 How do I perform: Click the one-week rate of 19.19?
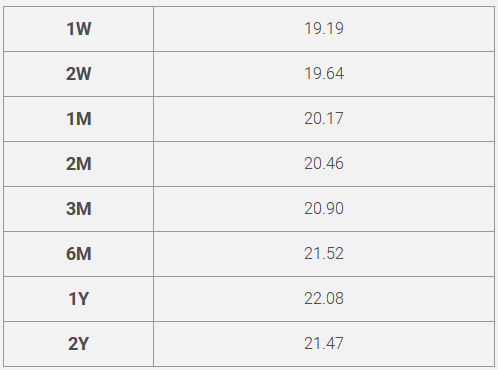tap(324, 28)
